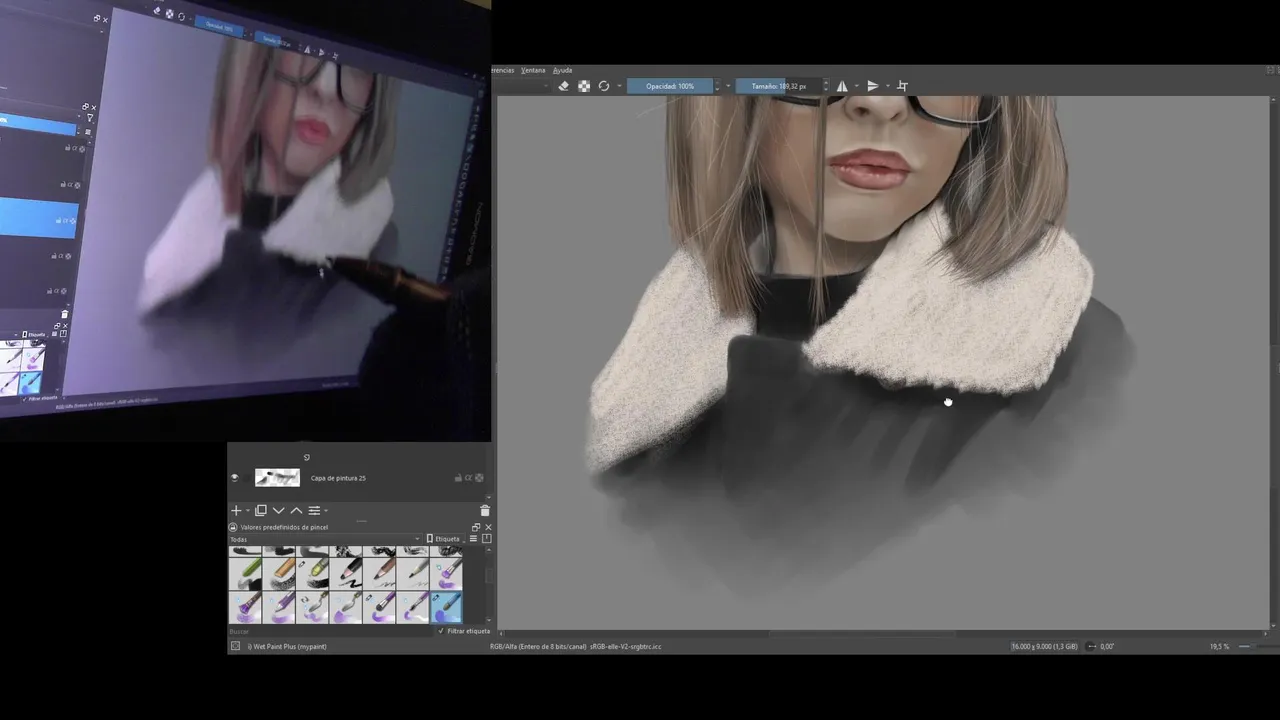The height and width of the screenshot is (720, 1280).
Task: Toggle lock on Capa de pintura 25
Action: click(458, 478)
